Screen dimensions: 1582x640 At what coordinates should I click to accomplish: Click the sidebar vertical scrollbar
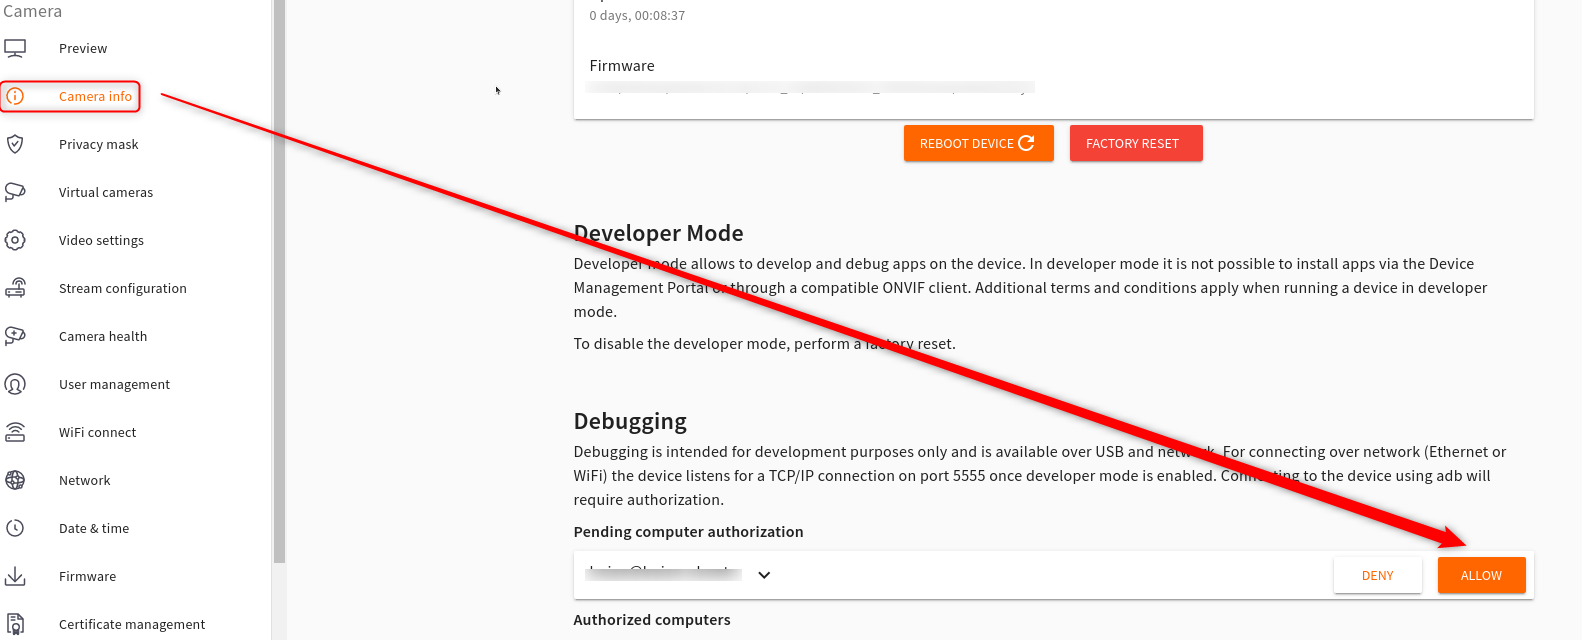click(x=279, y=280)
